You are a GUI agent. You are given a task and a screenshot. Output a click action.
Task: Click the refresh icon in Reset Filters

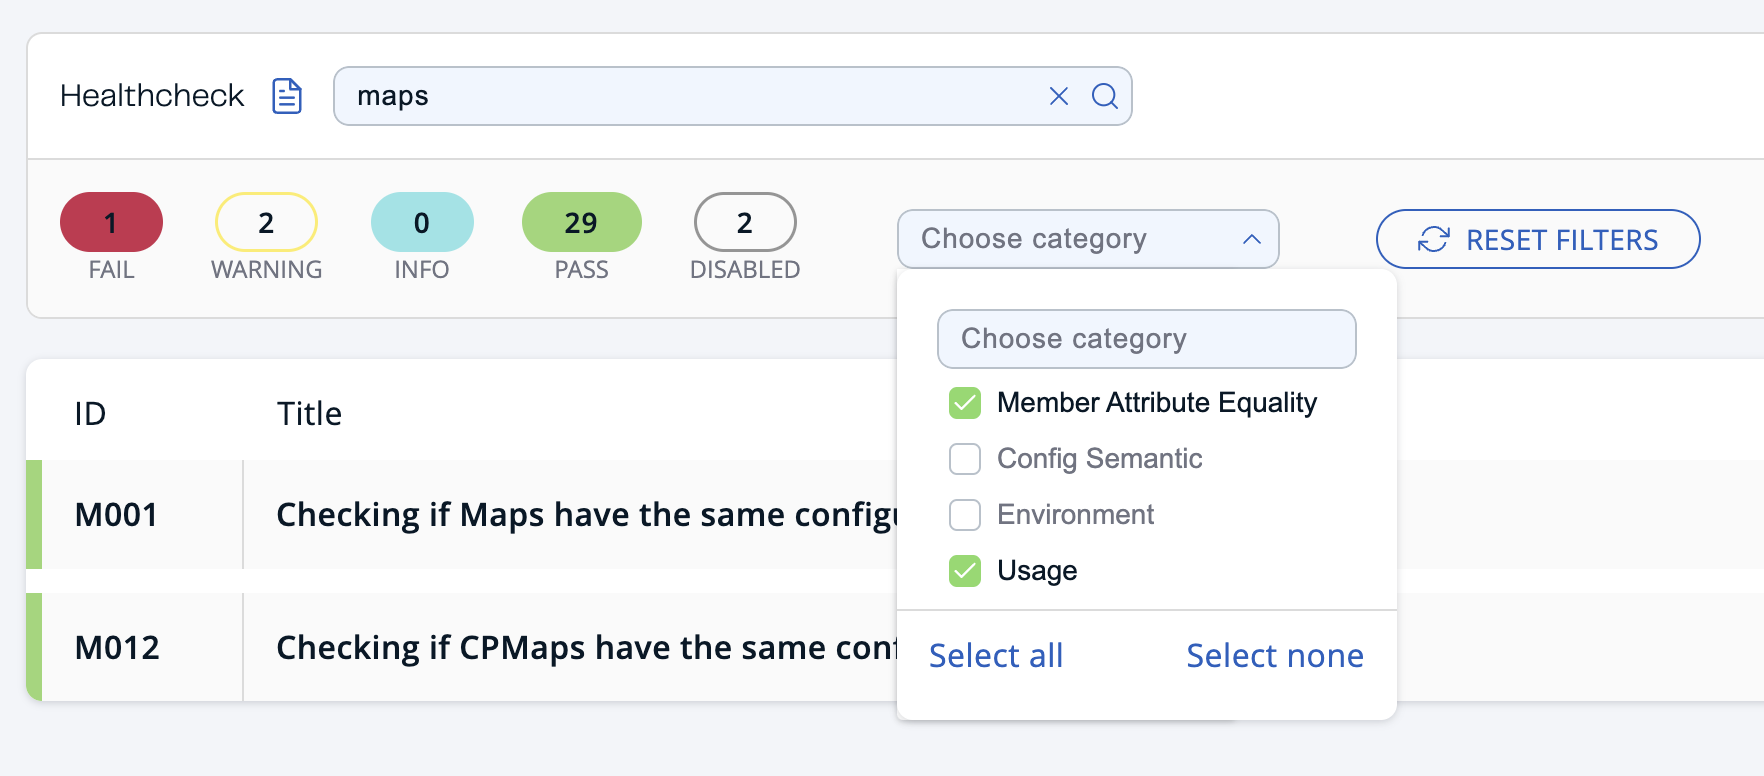point(1433,239)
